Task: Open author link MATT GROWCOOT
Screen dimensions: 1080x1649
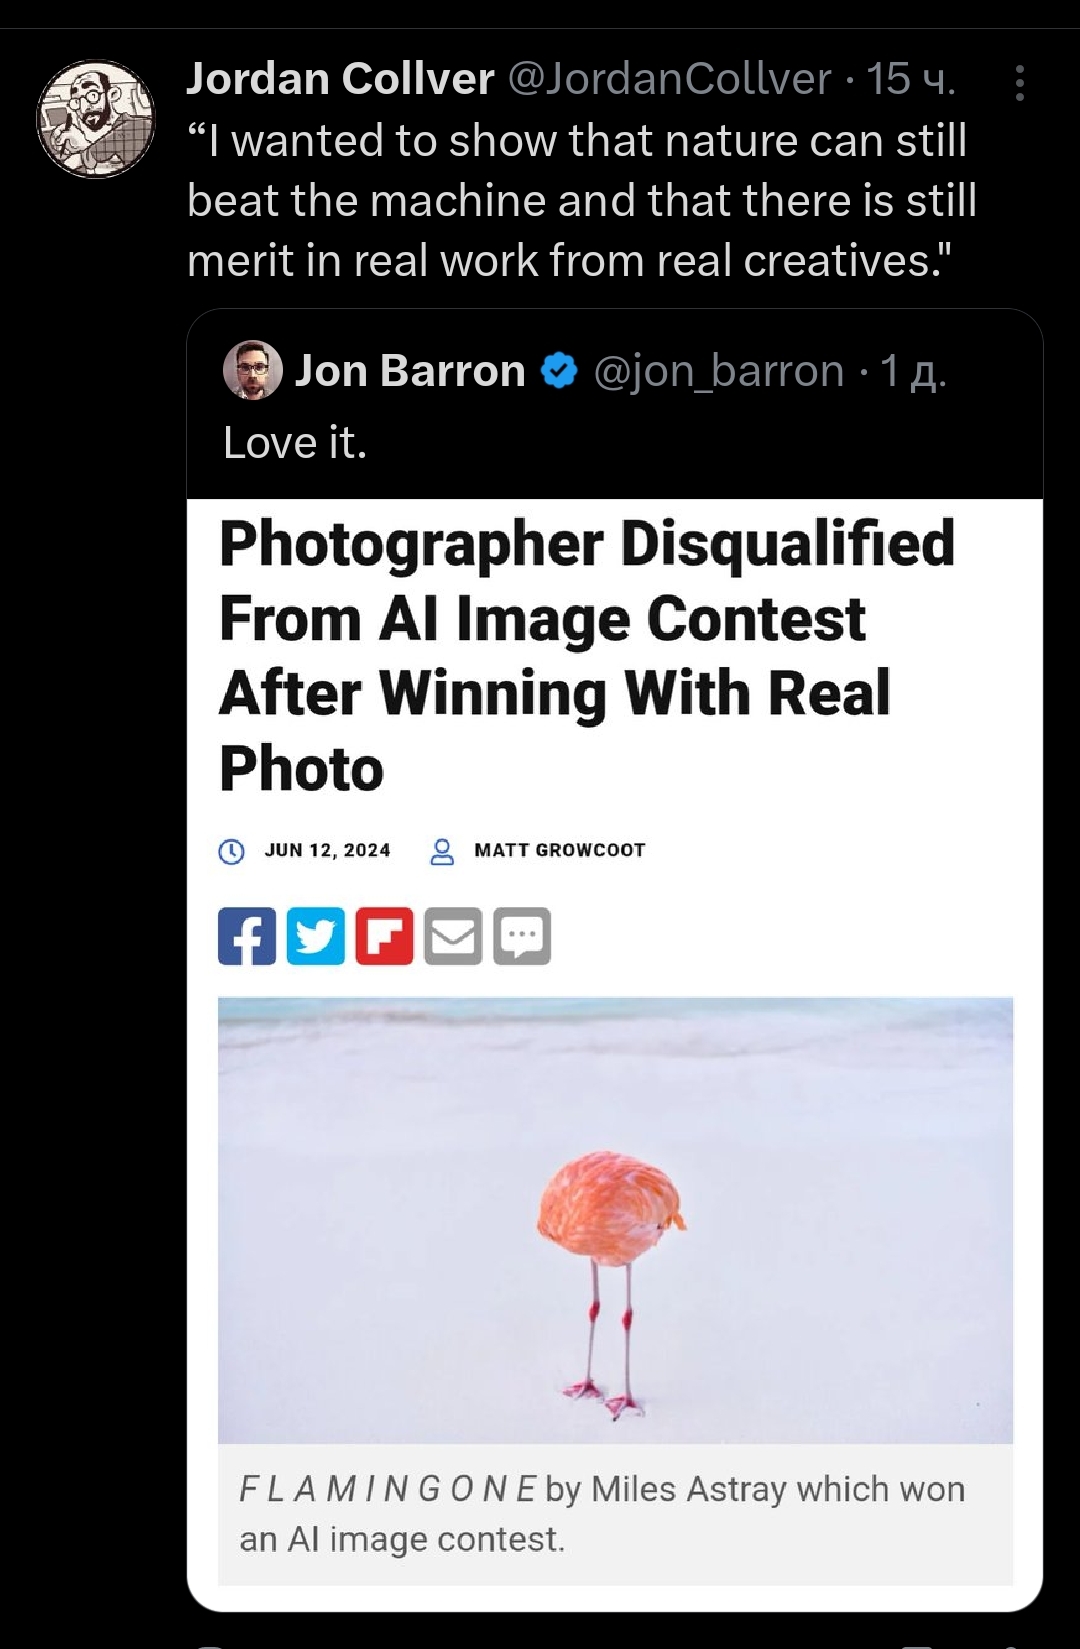Action: (x=560, y=850)
